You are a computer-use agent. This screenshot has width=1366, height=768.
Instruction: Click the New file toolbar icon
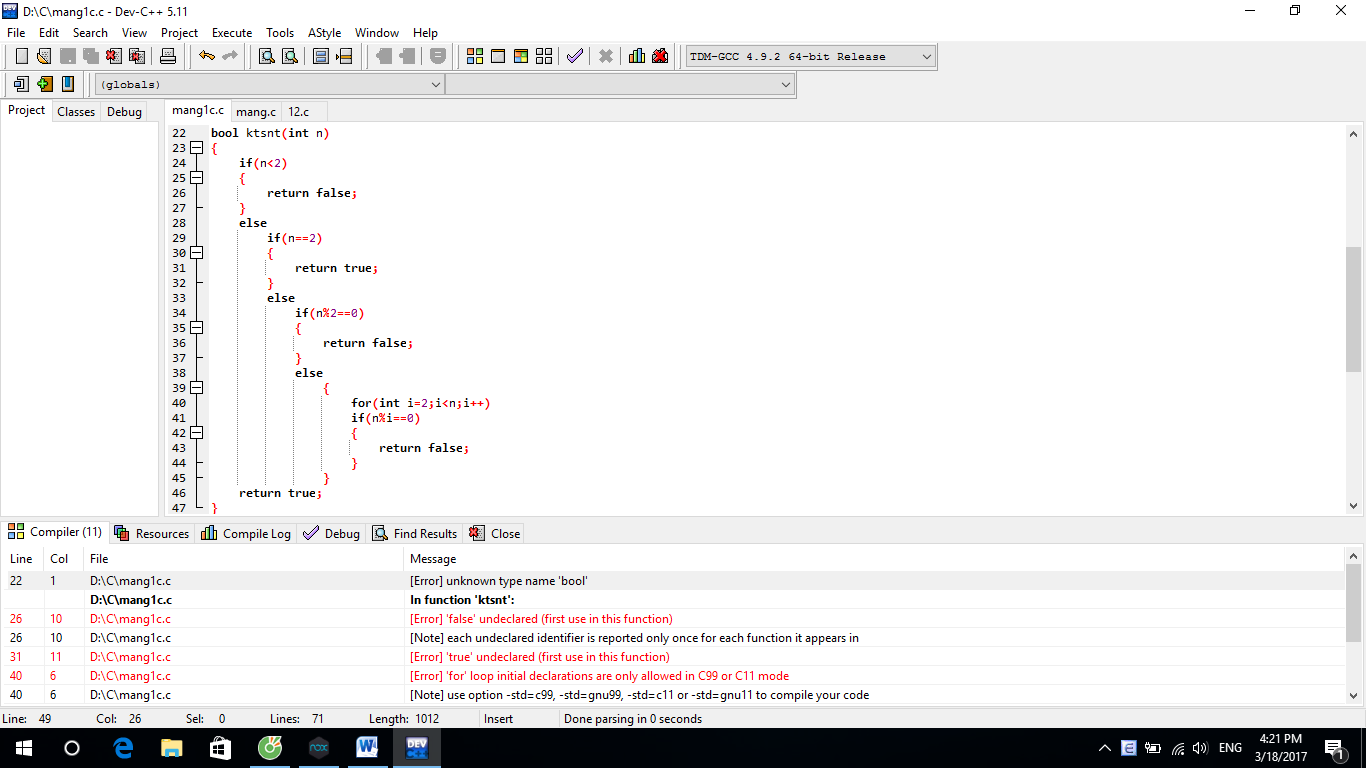(x=21, y=56)
